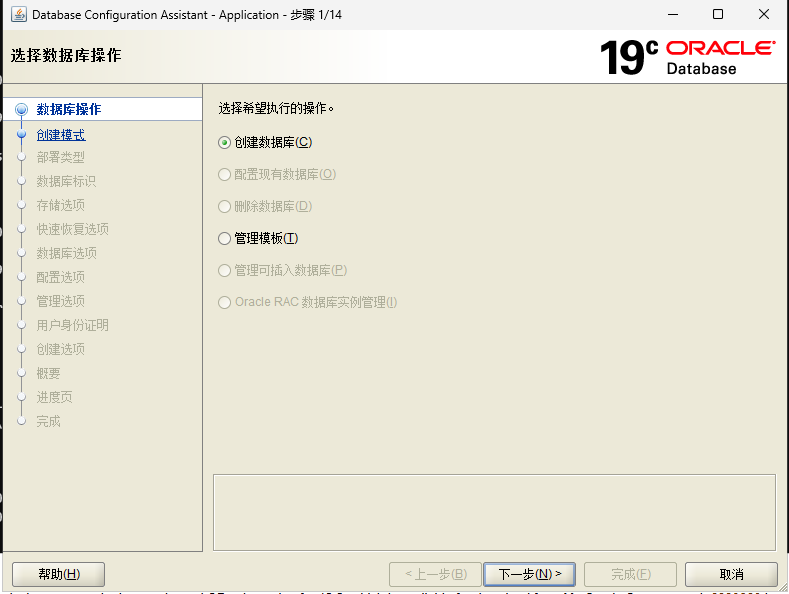
Task: Select the 配置现有数据库(O) radio option
Action: pos(277,174)
